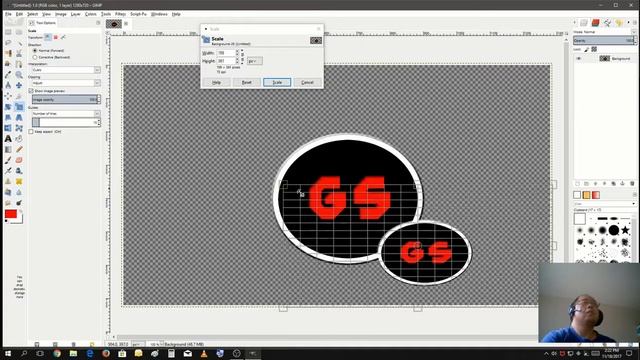Image resolution: width=640 pixels, height=360 pixels.
Task: Open the Layer menu
Action: tap(76, 14)
